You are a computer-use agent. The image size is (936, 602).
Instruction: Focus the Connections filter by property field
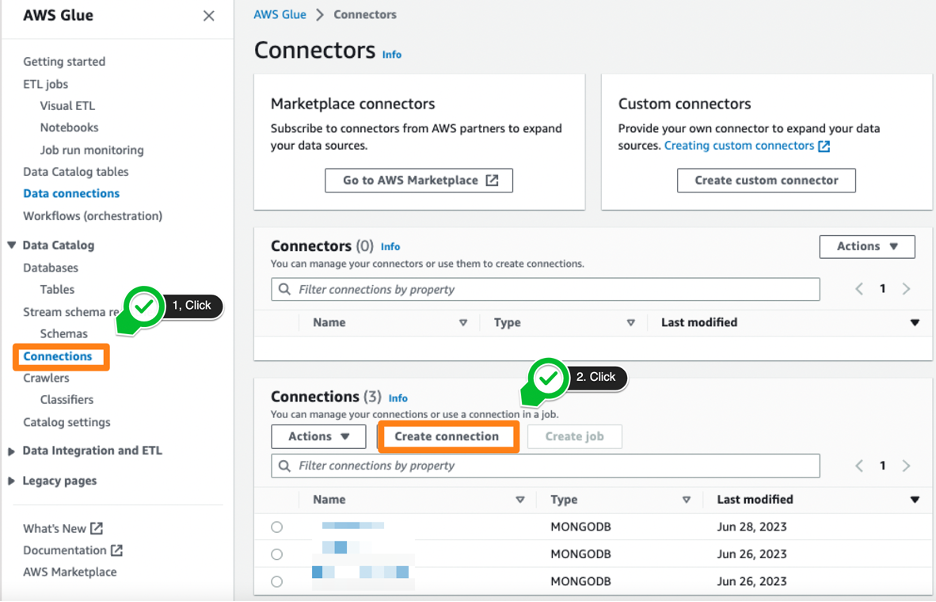click(546, 466)
